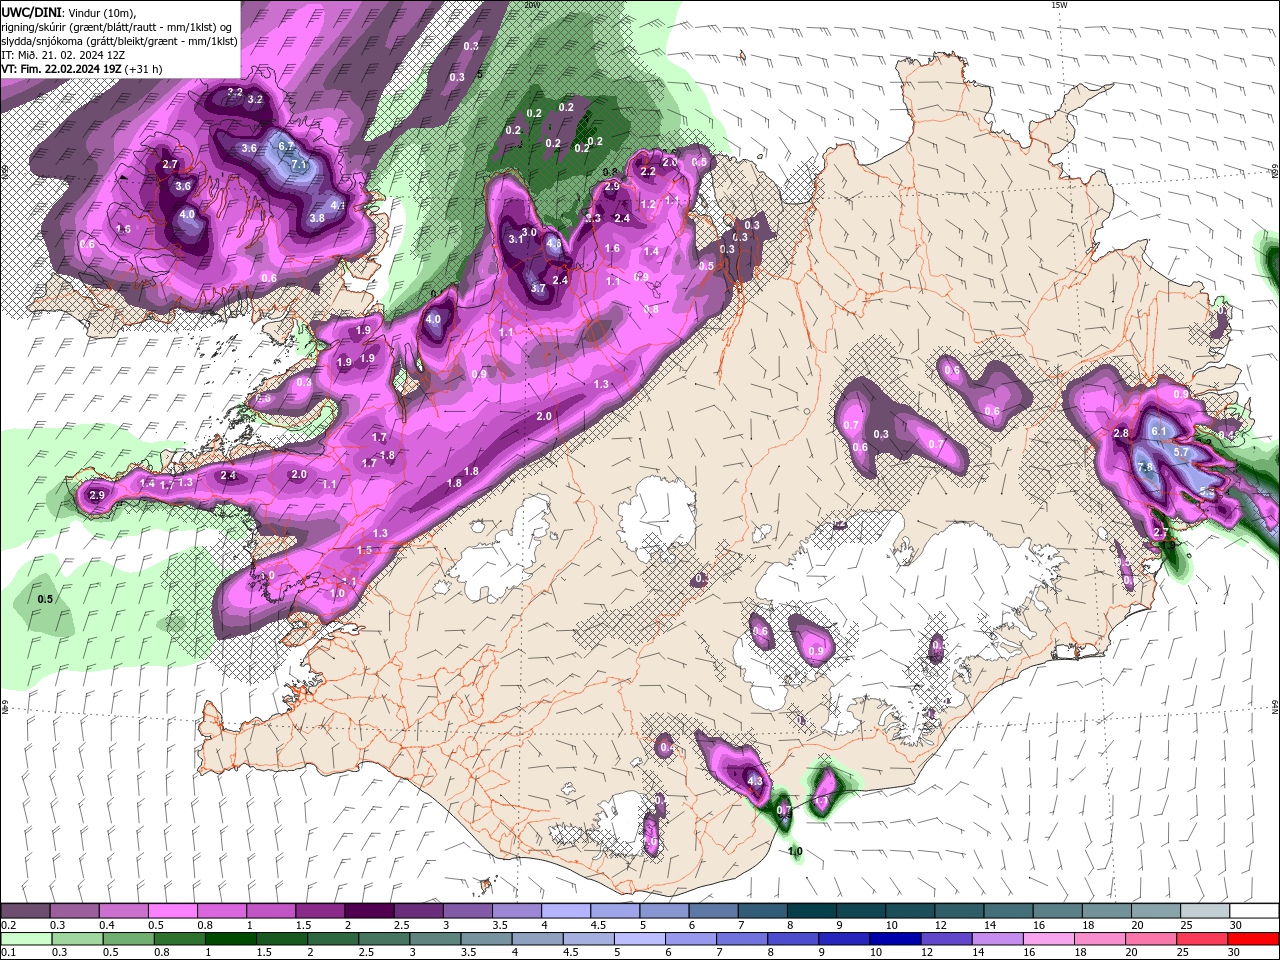Click the 20W longitude label
The height and width of the screenshot is (960, 1280).
(532, 5)
